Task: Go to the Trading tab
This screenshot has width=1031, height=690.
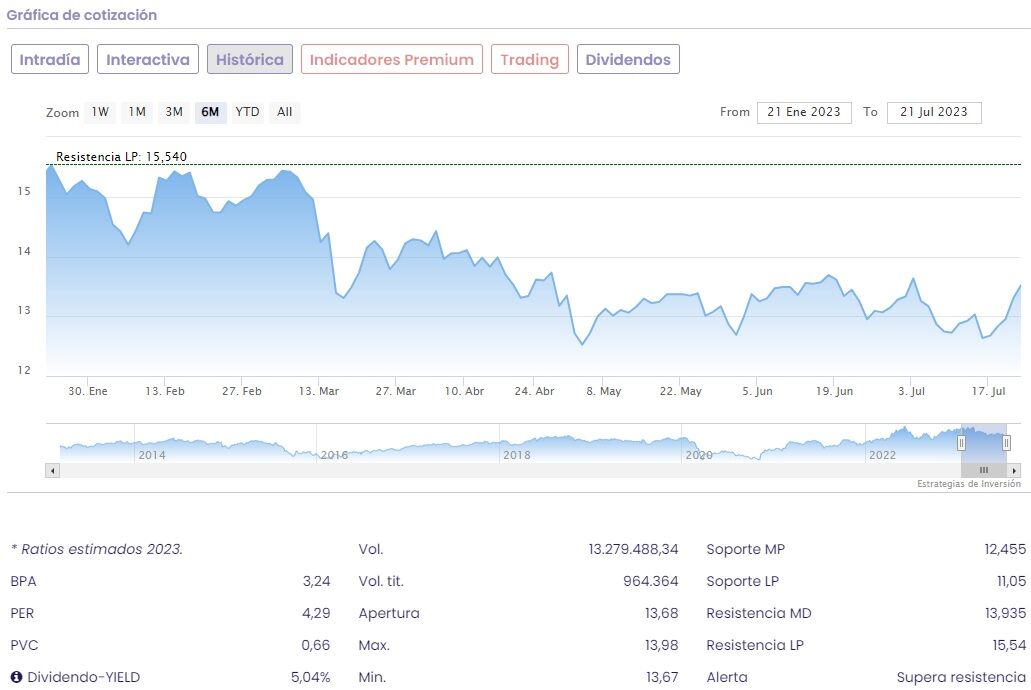Action: click(530, 59)
